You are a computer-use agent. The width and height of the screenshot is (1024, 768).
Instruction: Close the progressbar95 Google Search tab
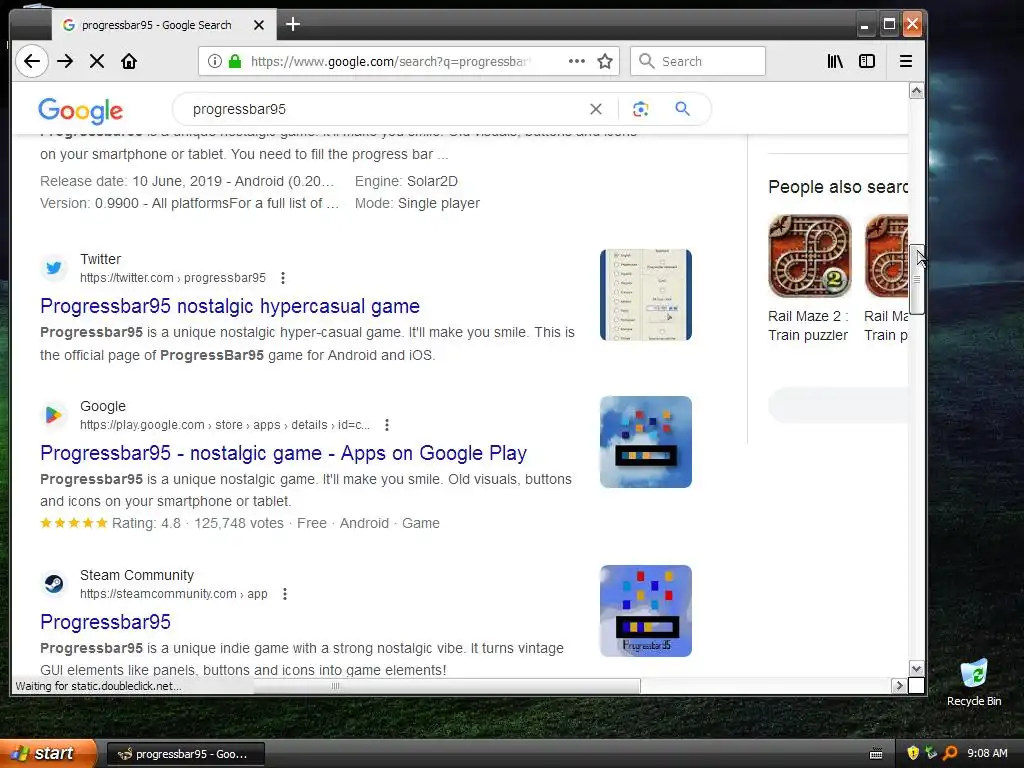(x=259, y=25)
